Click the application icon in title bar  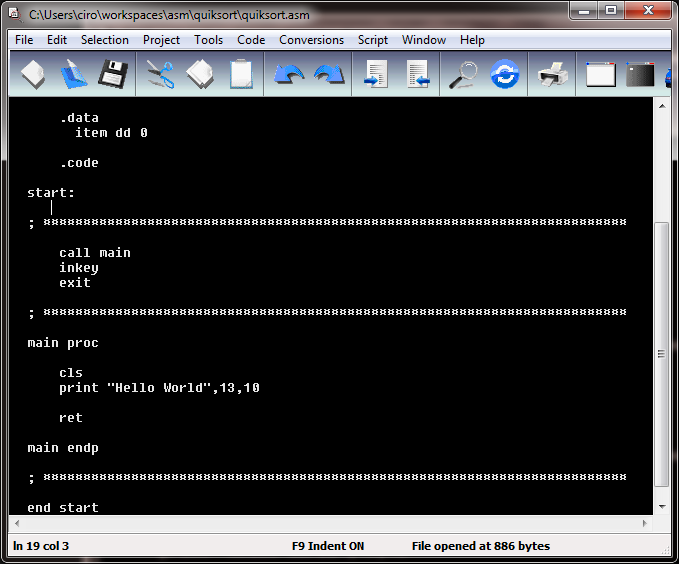tap(14, 14)
